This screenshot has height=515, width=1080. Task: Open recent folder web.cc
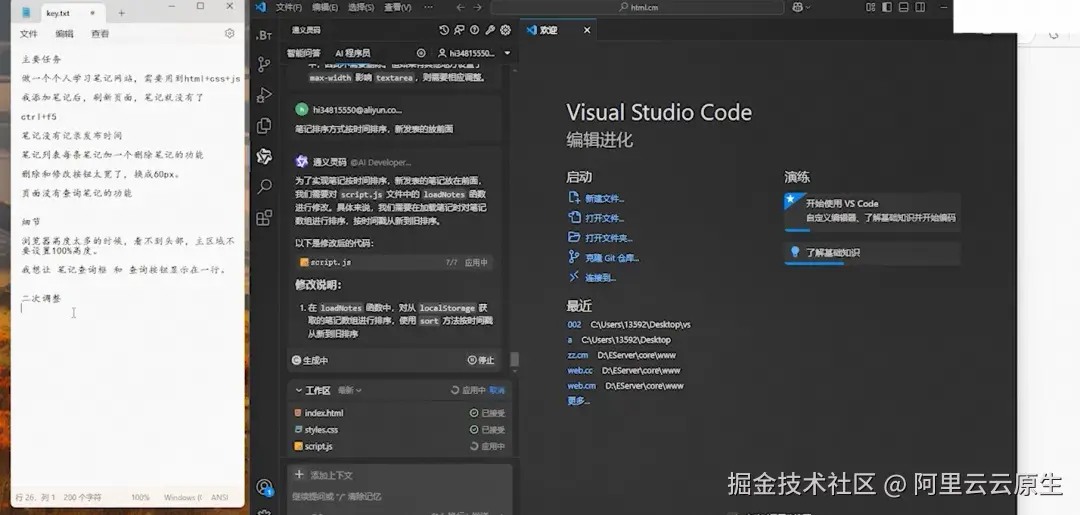[580, 370]
